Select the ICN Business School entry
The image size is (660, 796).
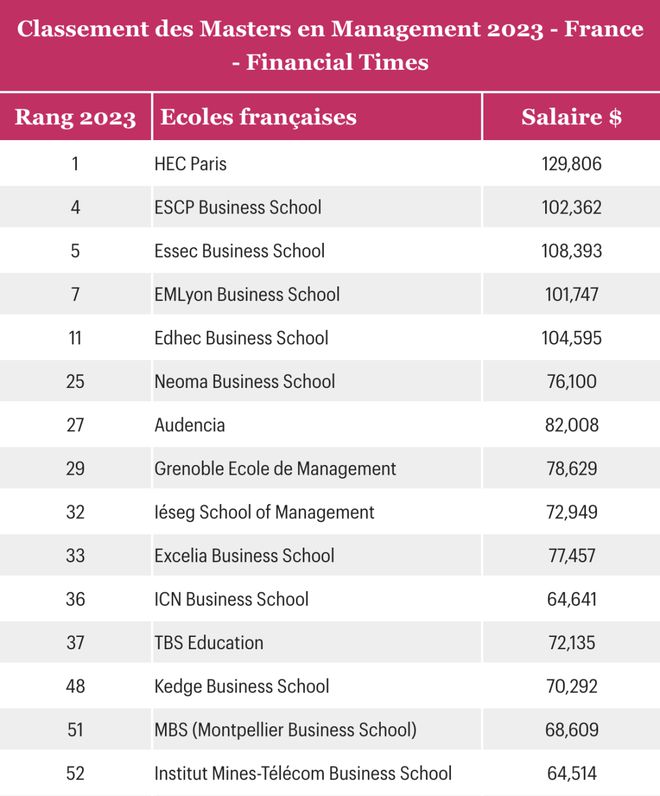click(x=232, y=599)
